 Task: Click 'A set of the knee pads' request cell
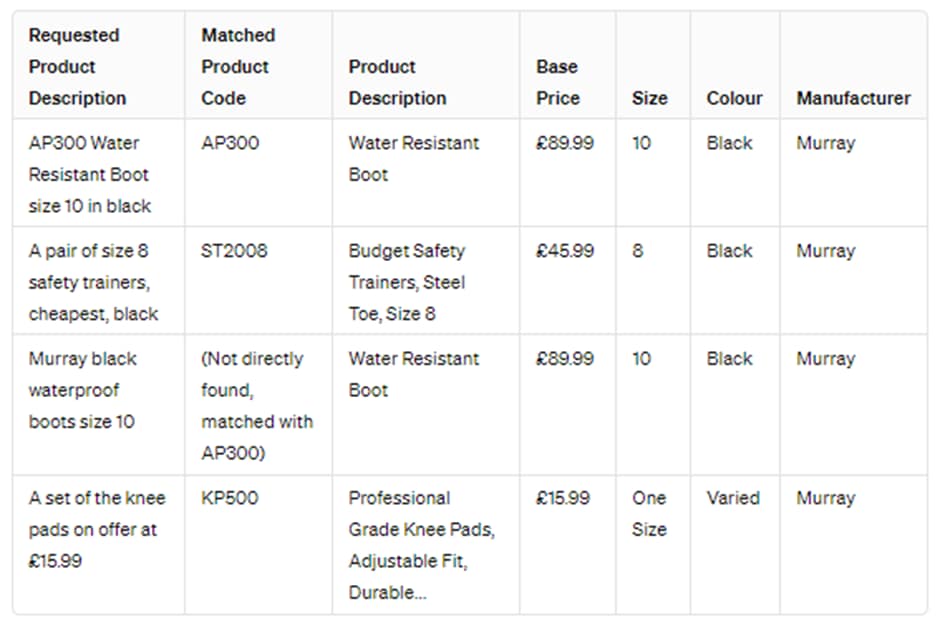tap(96, 529)
